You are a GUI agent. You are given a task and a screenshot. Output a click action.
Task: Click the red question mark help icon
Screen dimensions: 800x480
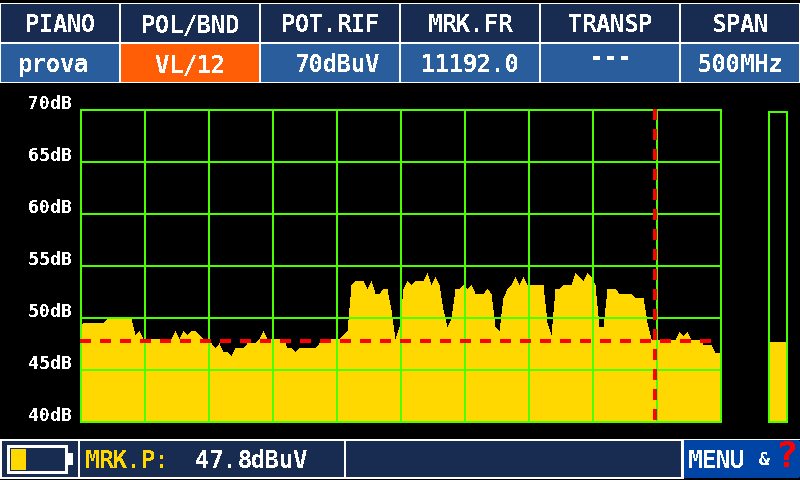tap(787, 453)
